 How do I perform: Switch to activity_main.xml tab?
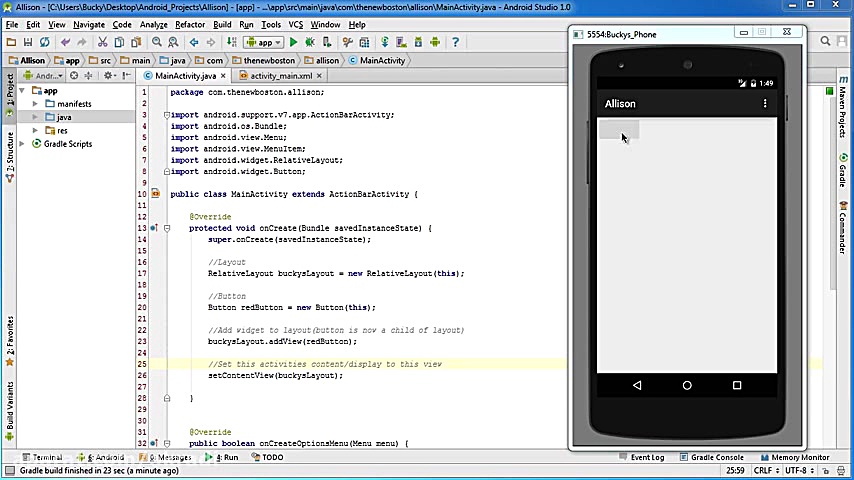[x=277, y=76]
